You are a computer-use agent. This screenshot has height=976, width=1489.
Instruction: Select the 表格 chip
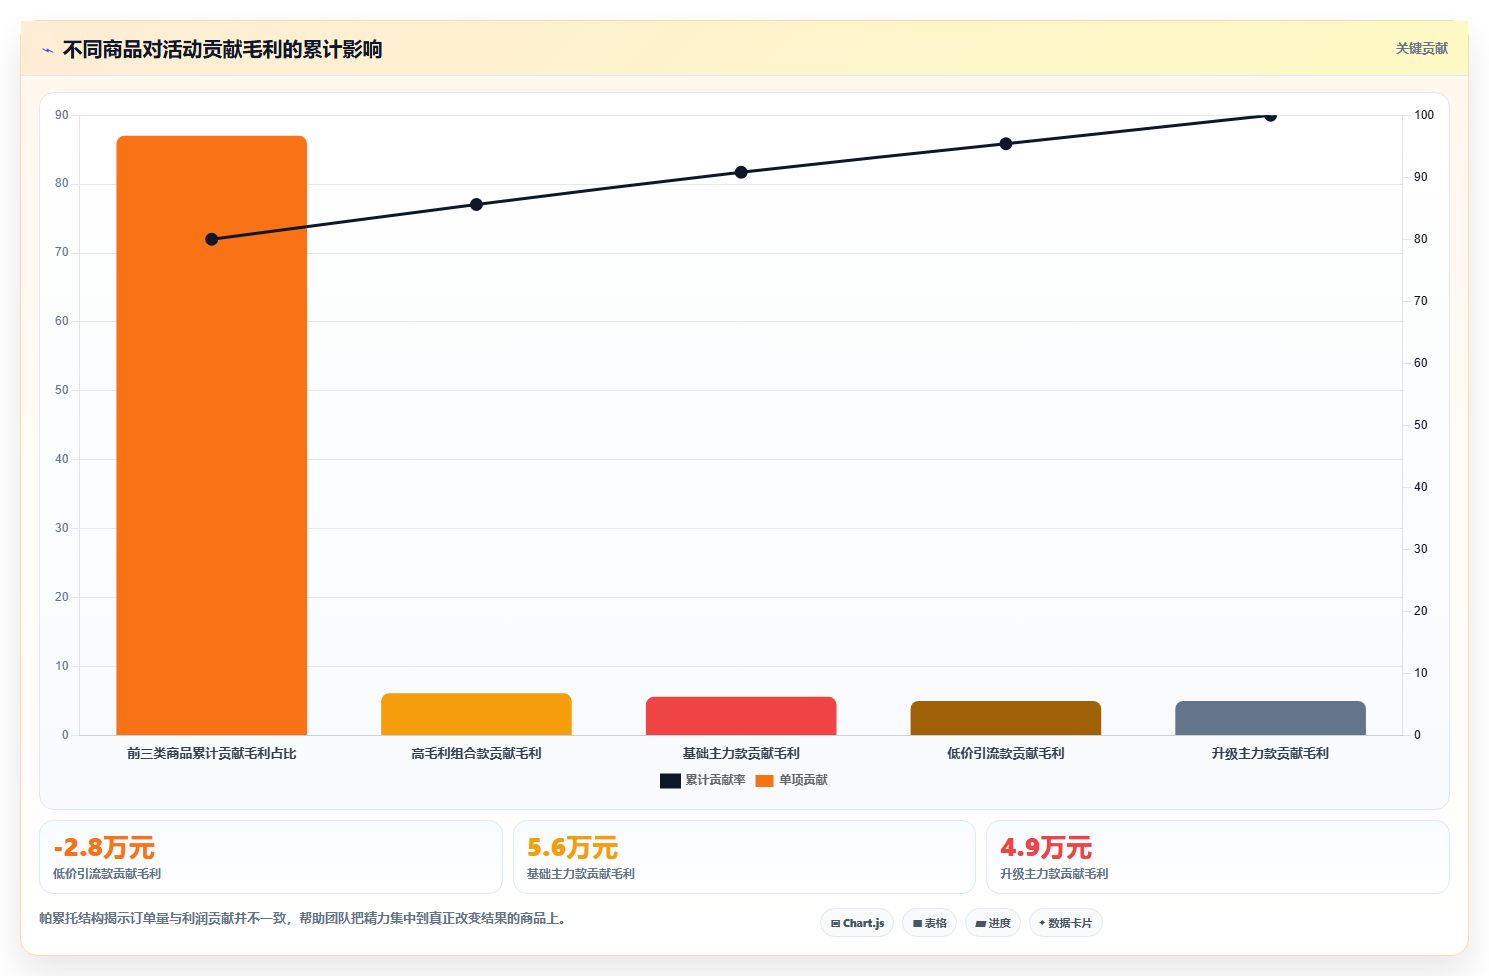coord(930,923)
